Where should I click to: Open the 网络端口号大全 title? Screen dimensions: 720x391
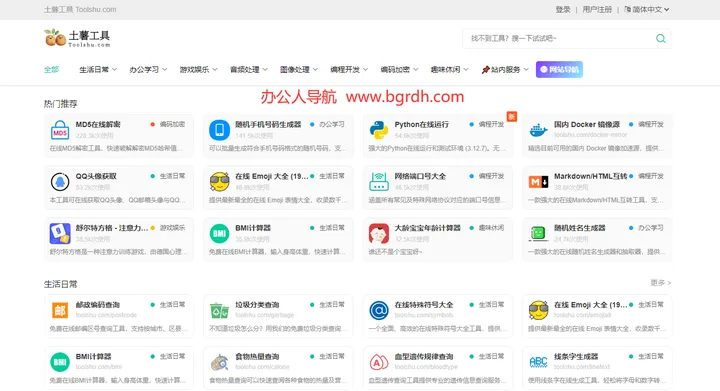point(420,176)
